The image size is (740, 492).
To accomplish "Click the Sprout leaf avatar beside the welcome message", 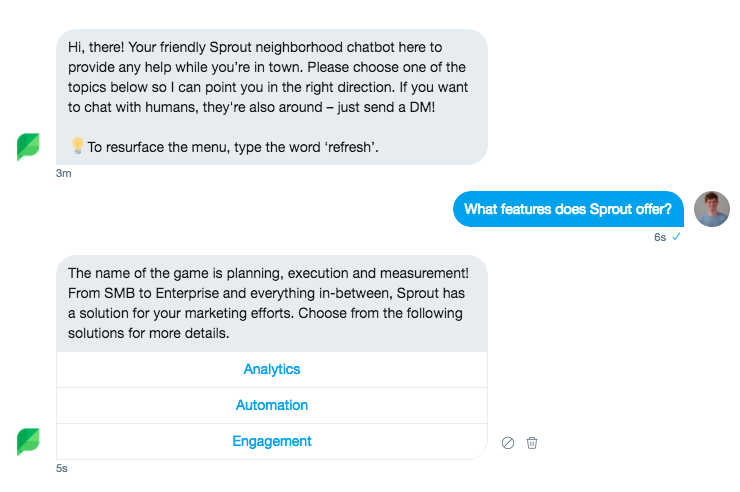I will pyautogui.click(x=29, y=146).
